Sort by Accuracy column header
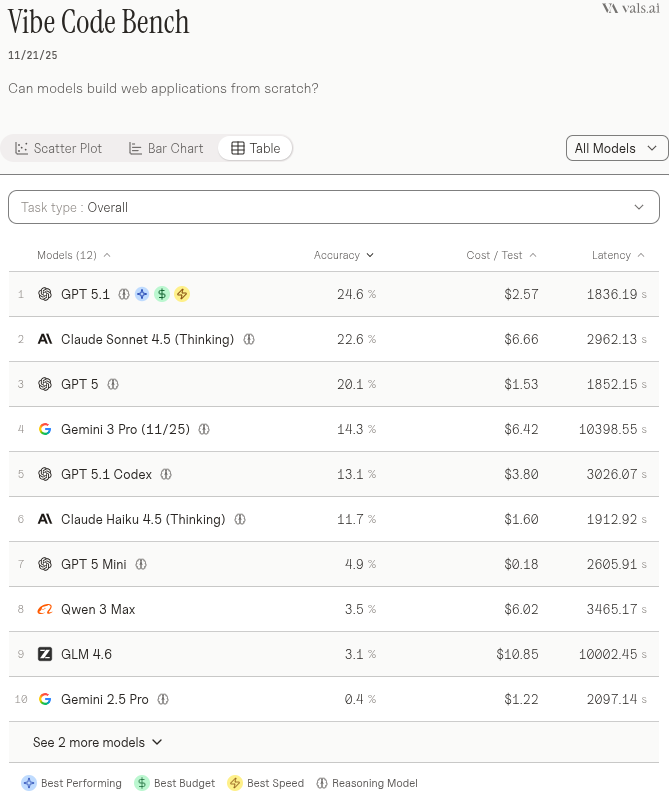The width and height of the screenshot is (669, 795). point(343,255)
